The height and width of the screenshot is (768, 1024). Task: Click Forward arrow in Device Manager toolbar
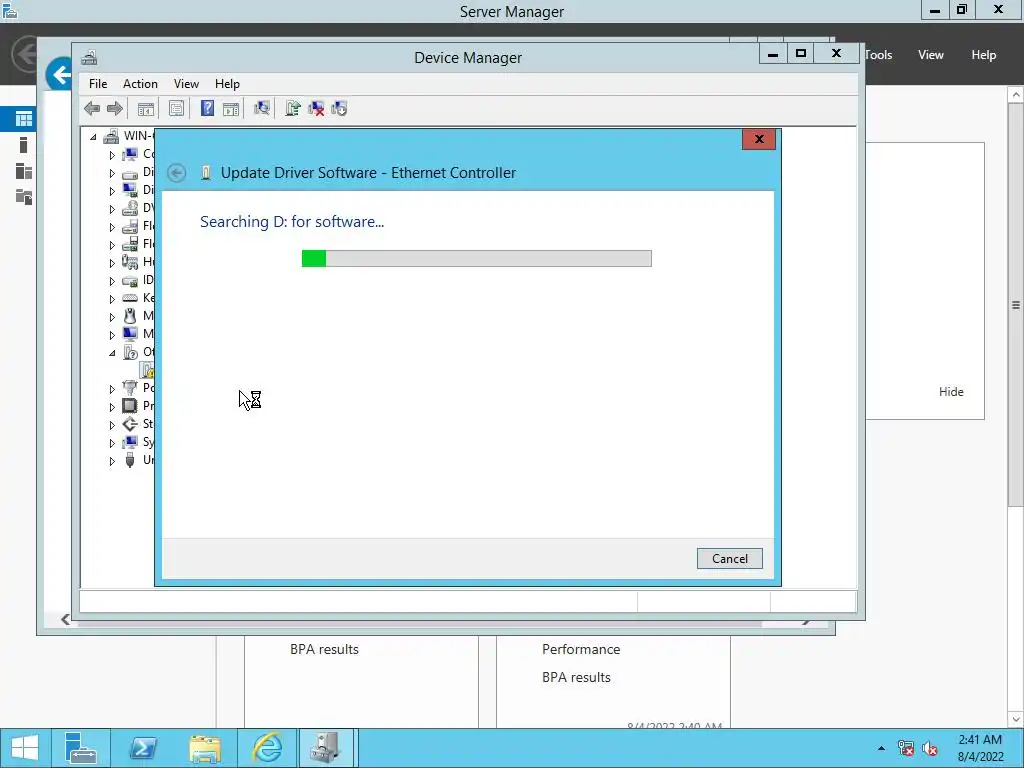(114, 108)
